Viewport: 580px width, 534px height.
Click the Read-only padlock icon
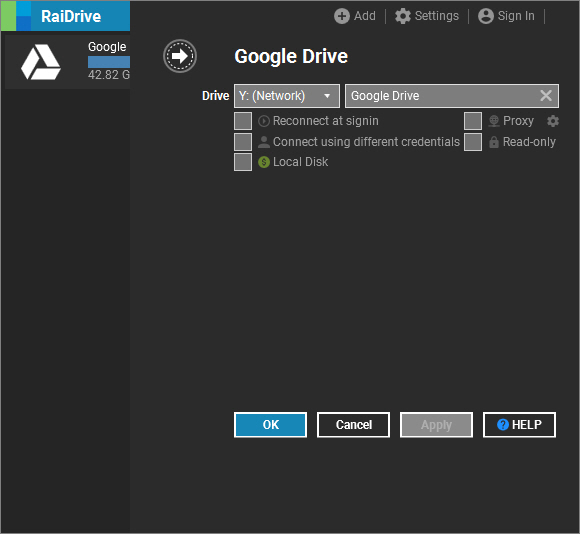coord(494,142)
